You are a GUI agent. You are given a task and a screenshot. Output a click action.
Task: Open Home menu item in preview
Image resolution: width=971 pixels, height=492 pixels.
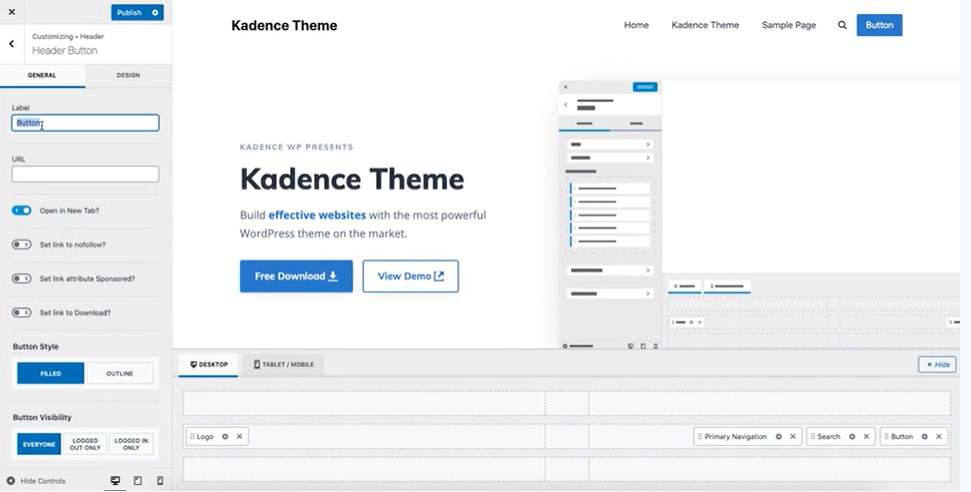point(636,25)
